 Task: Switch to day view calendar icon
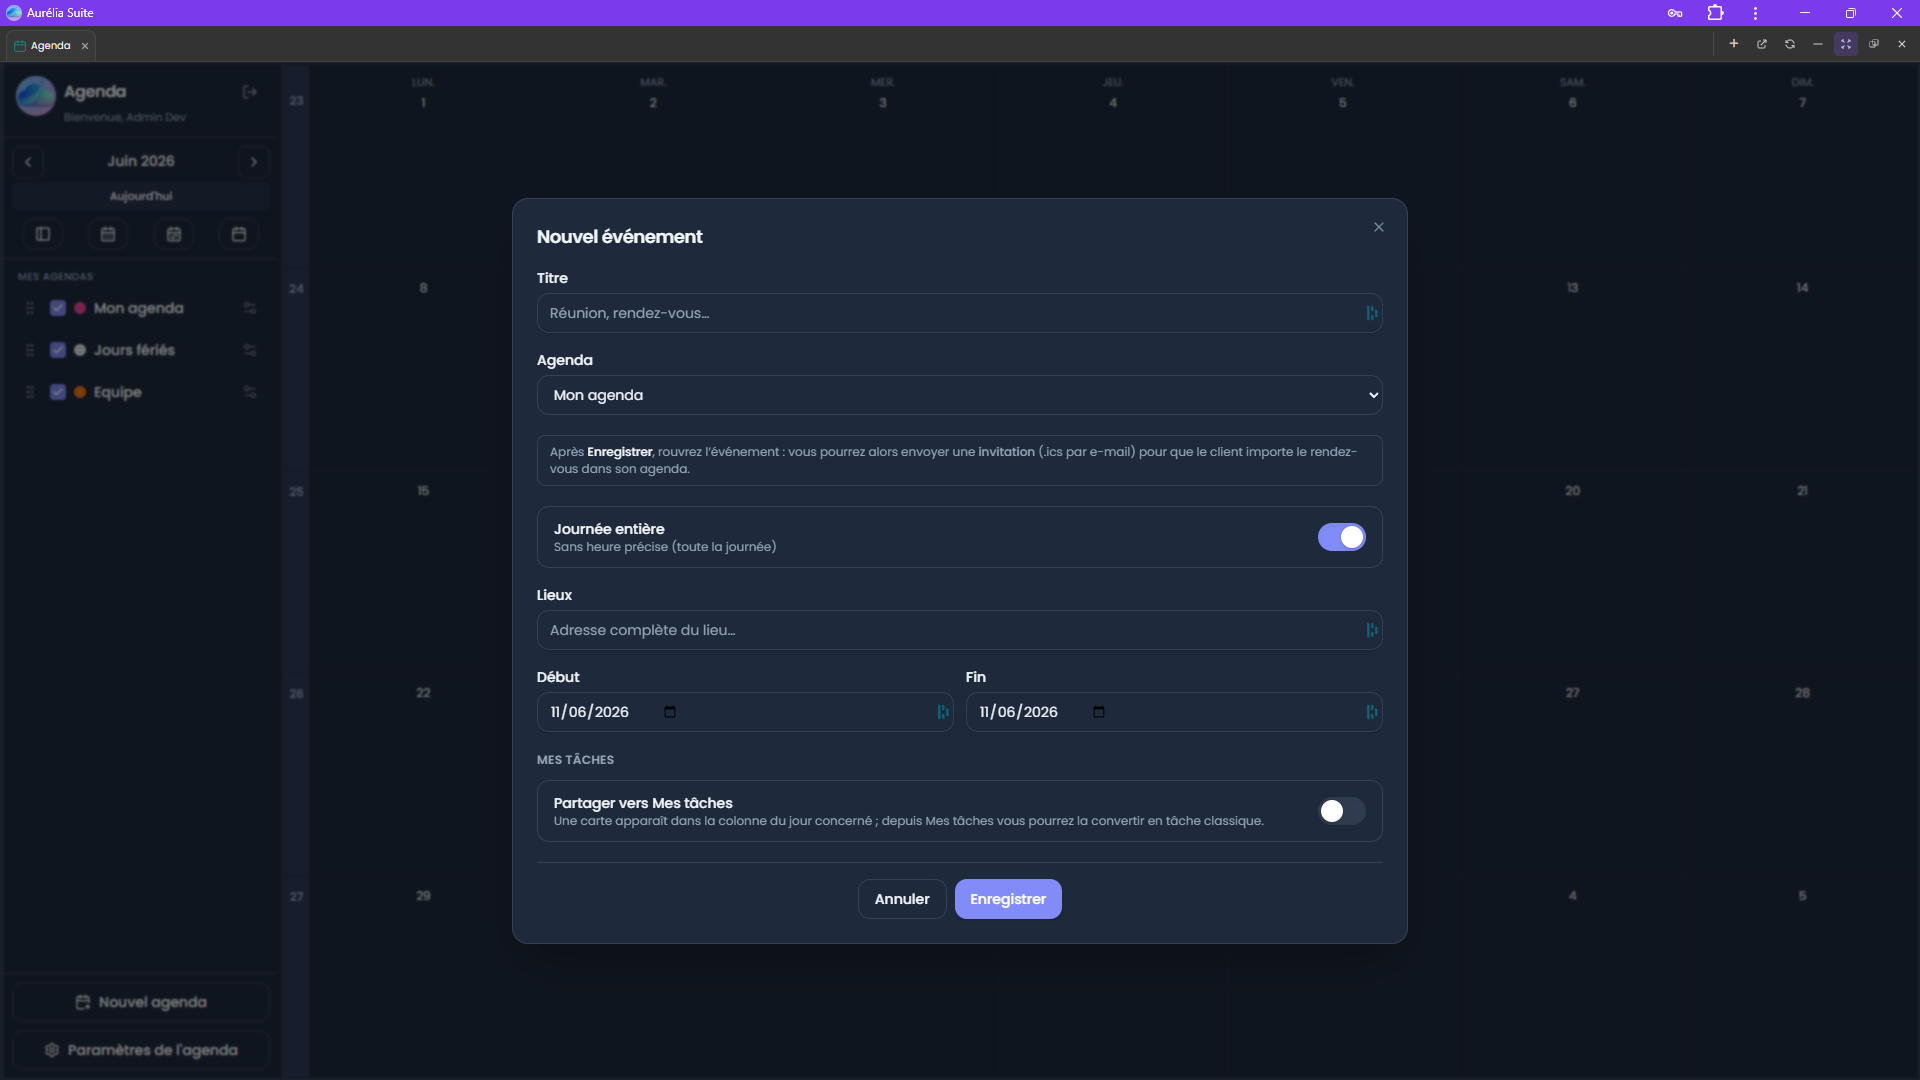click(239, 234)
